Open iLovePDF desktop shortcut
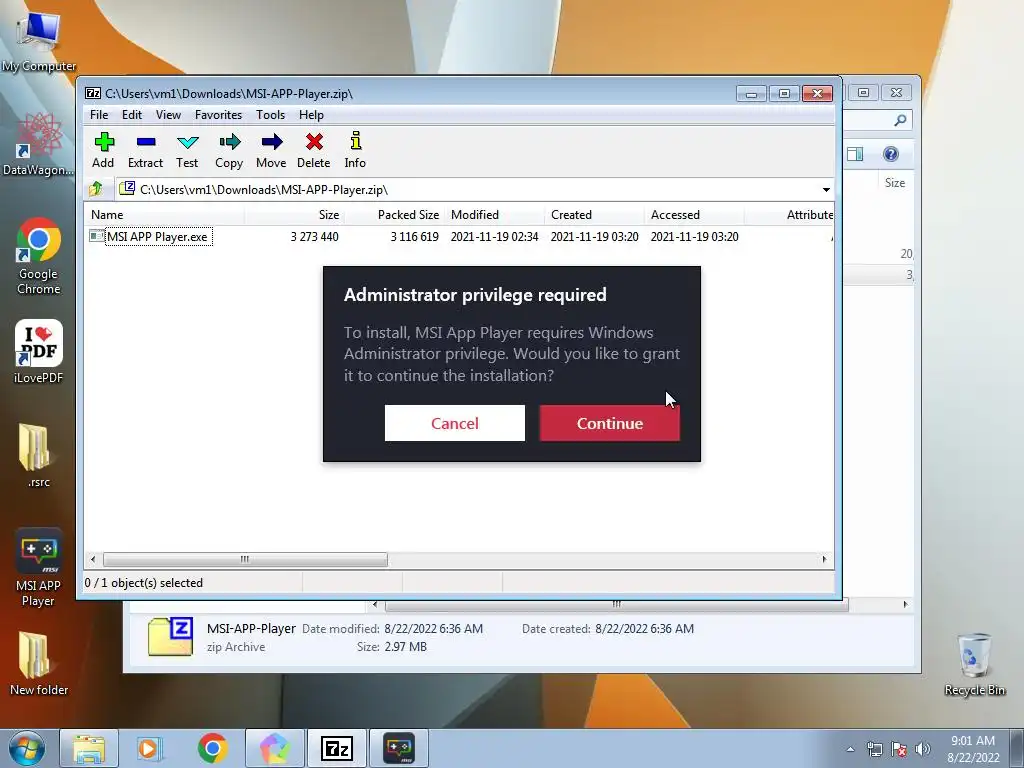The width and height of the screenshot is (1024, 768). (x=39, y=351)
